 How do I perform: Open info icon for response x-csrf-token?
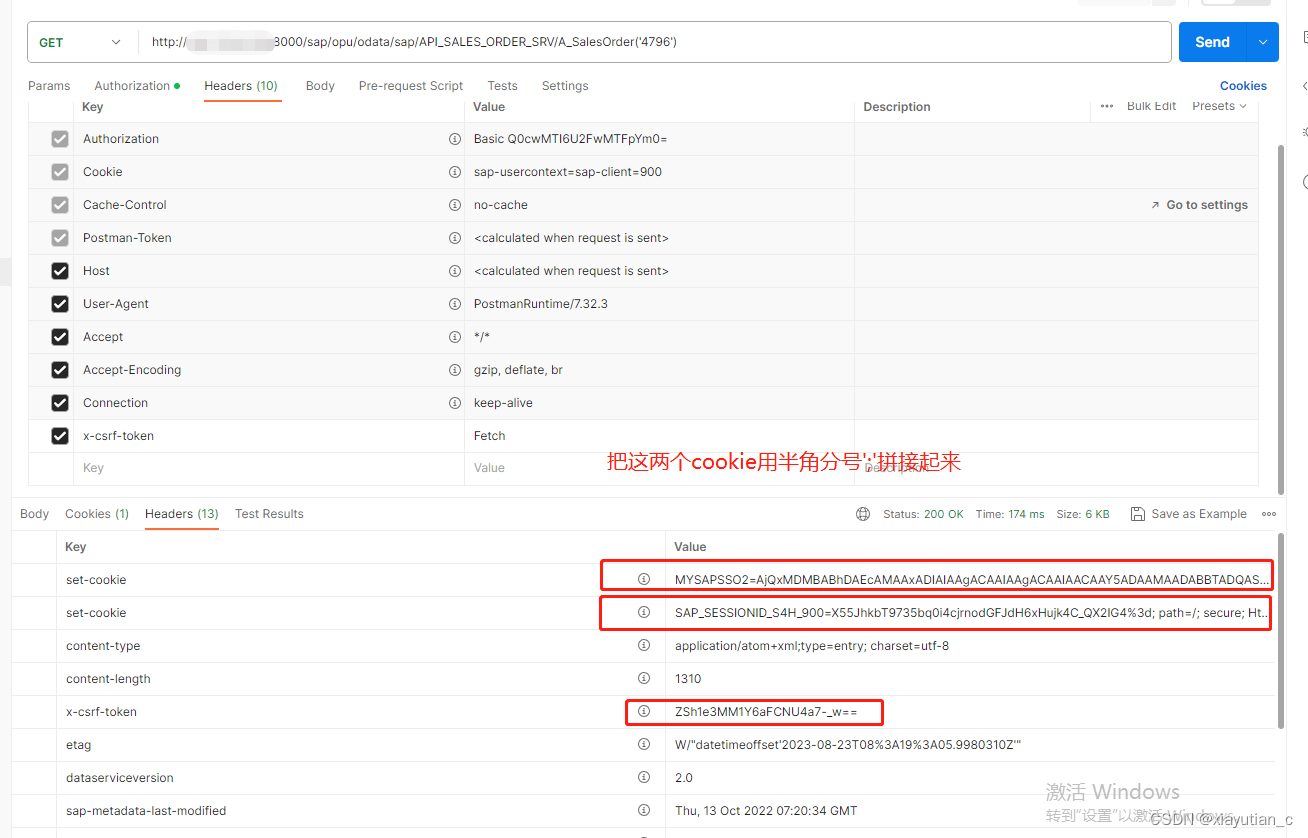[644, 711]
